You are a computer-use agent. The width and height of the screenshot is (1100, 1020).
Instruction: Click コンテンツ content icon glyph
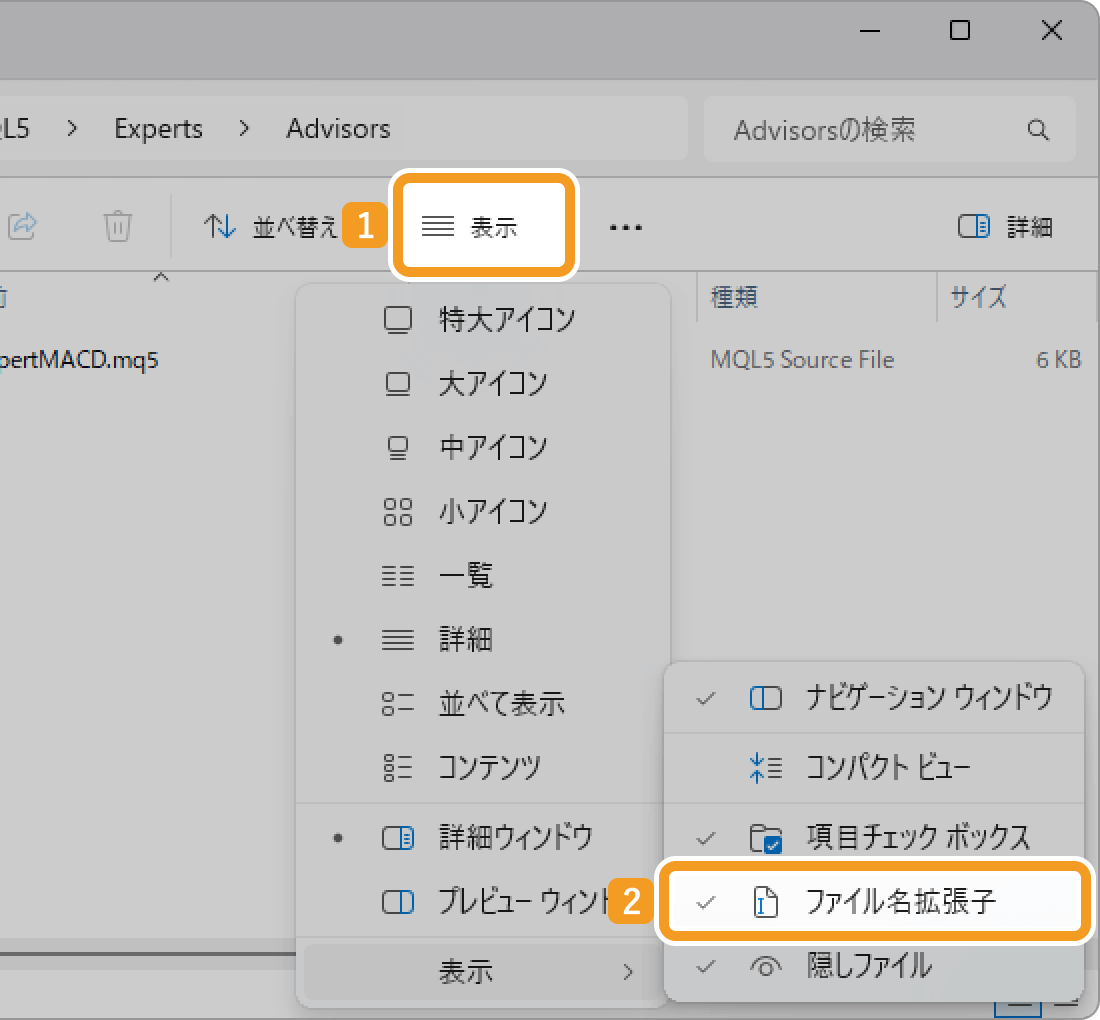pyautogui.click(x=398, y=767)
